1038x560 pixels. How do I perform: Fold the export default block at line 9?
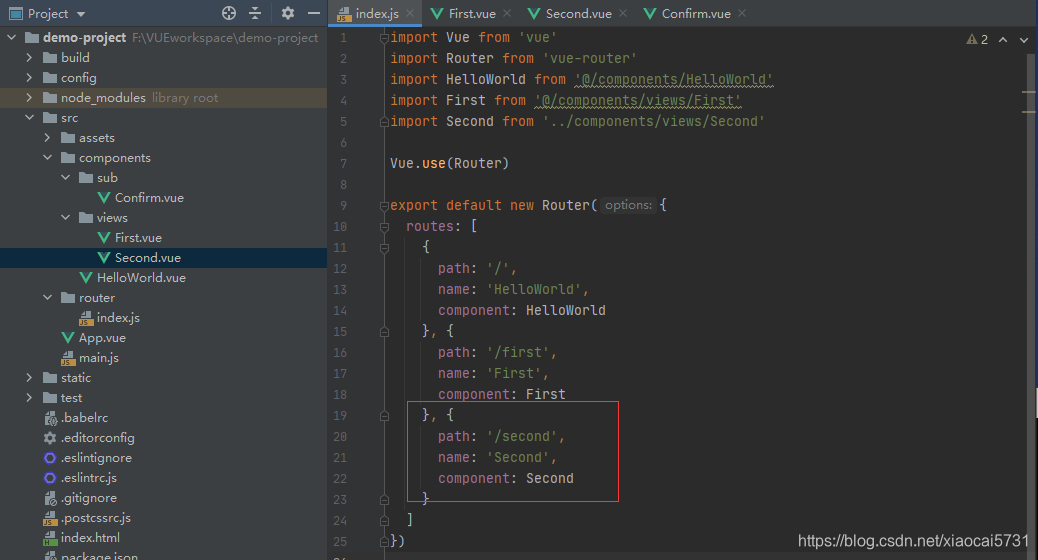point(384,206)
